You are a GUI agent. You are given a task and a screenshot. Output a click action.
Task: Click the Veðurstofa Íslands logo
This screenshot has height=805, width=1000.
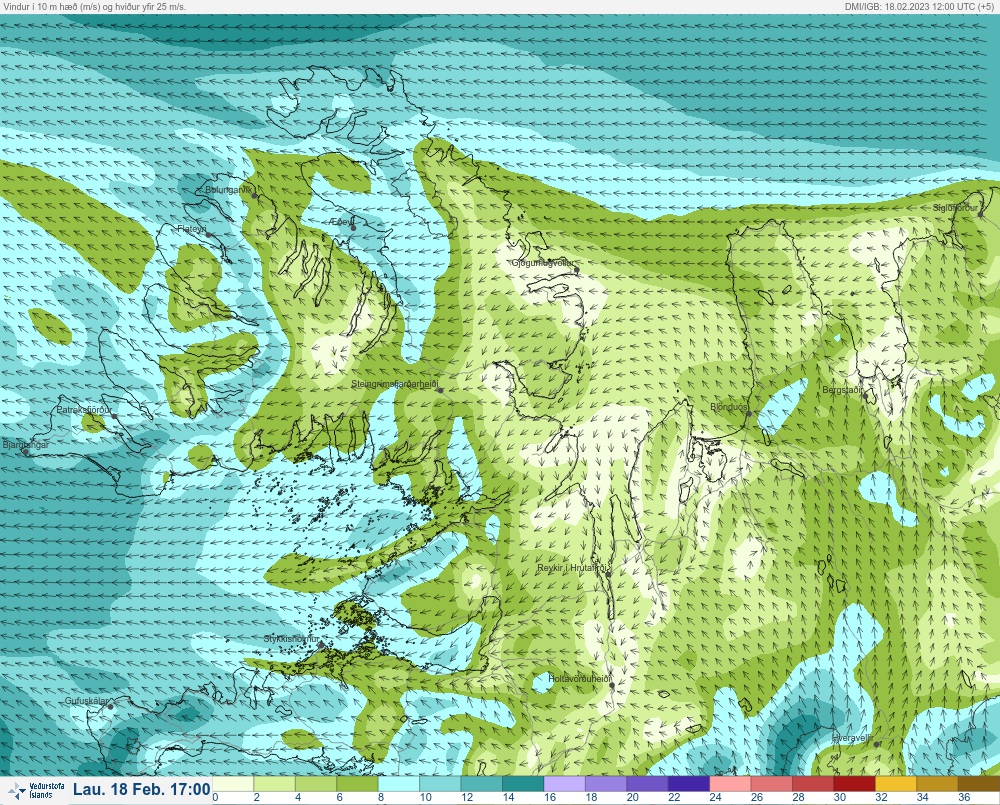[36, 791]
